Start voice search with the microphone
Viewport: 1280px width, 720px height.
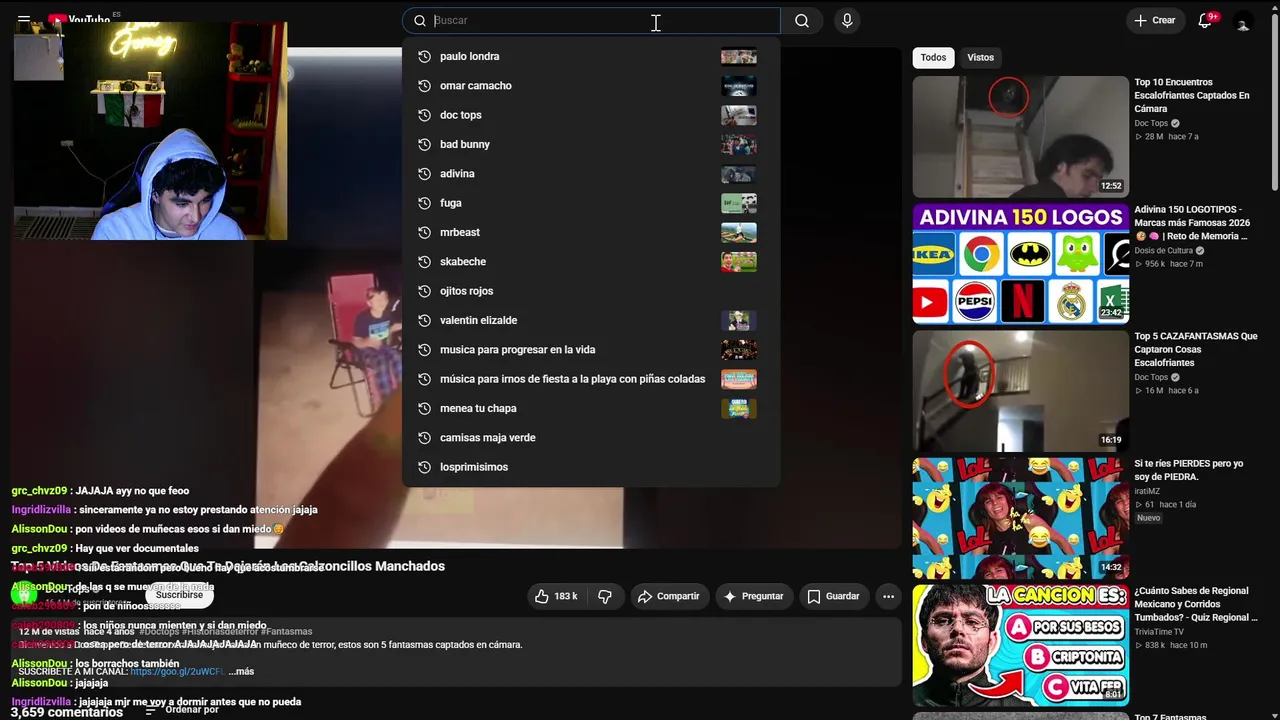click(x=847, y=20)
